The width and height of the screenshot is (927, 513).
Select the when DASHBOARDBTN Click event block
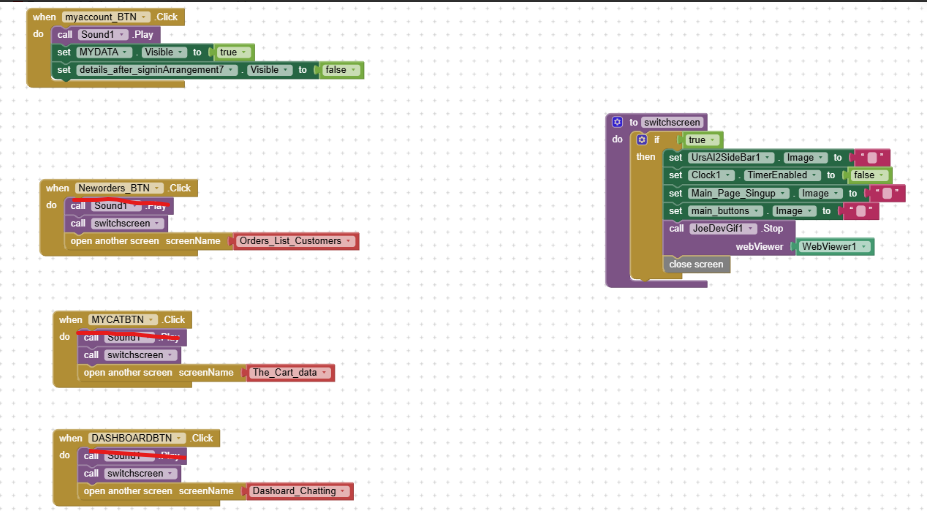click(x=70, y=438)
